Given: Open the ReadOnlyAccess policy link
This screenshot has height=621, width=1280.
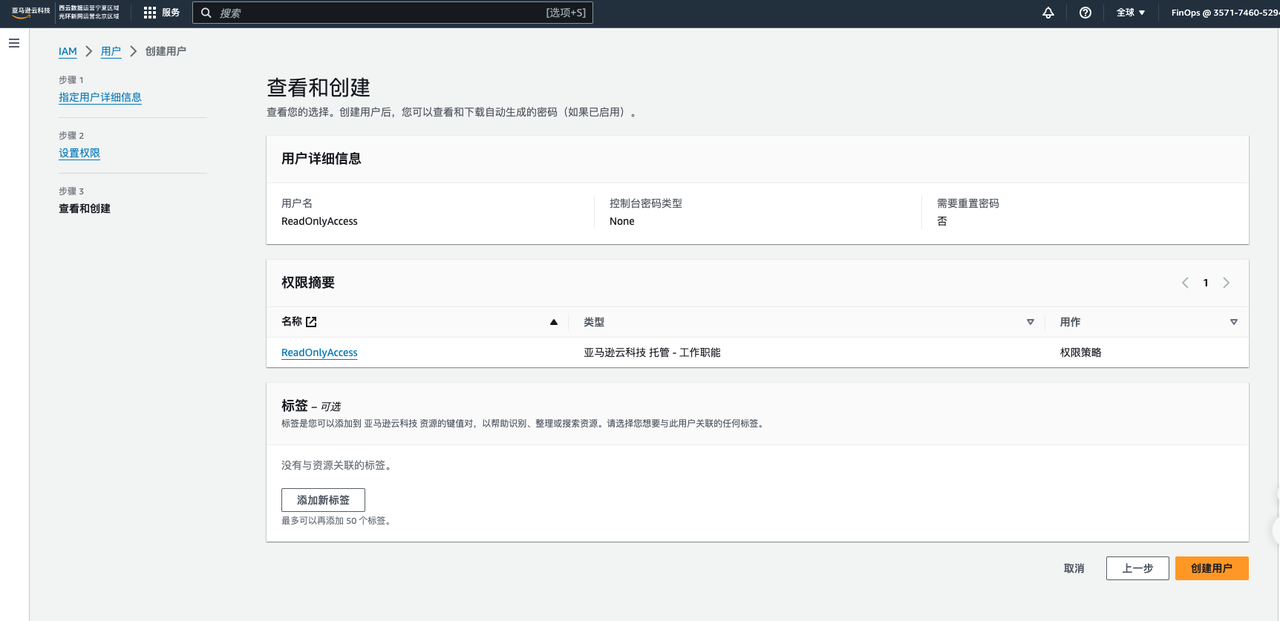Looking at the screenshot, I should point(319,353).
